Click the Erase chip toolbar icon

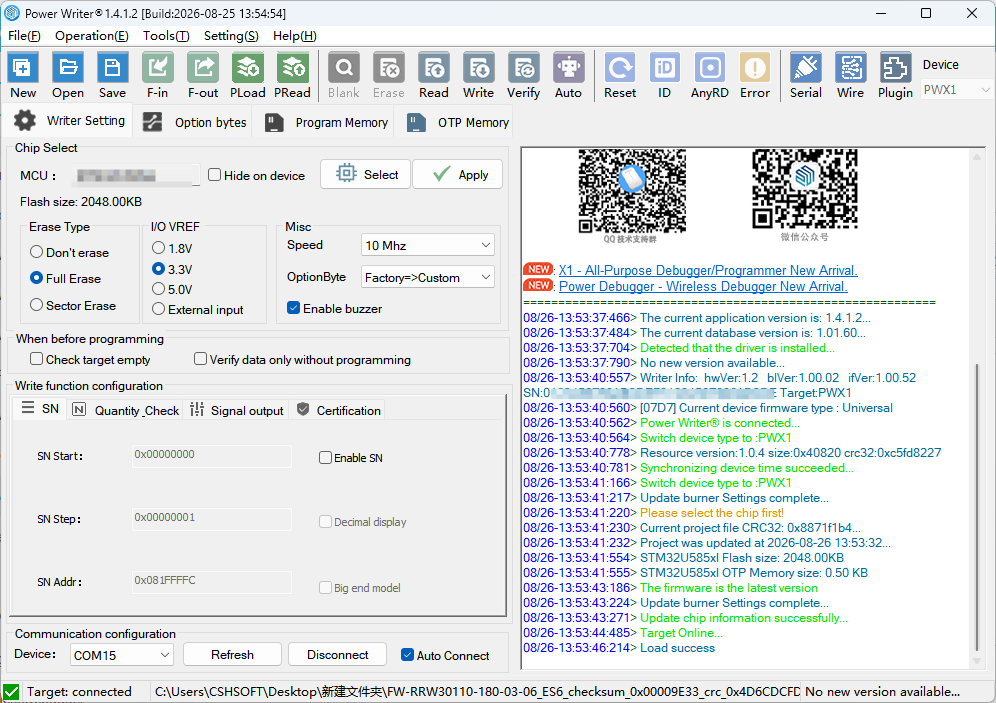389,75
